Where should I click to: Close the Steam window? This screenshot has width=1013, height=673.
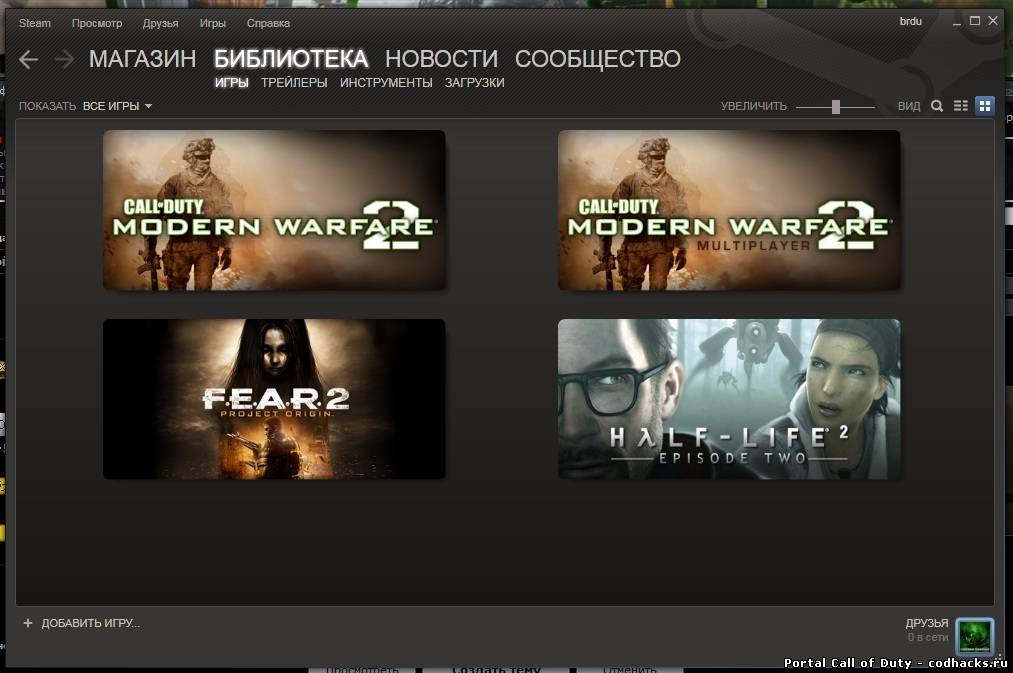(993, 21)
